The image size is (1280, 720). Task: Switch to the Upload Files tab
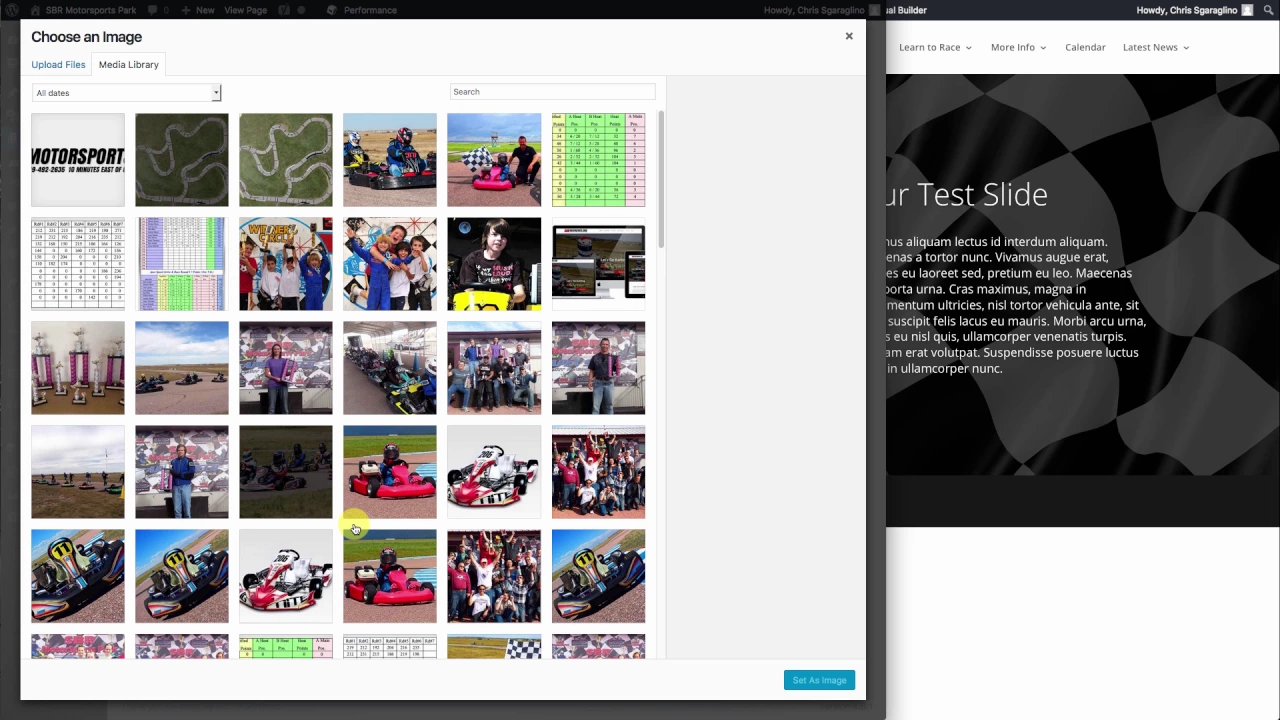[x=58, y=64]
